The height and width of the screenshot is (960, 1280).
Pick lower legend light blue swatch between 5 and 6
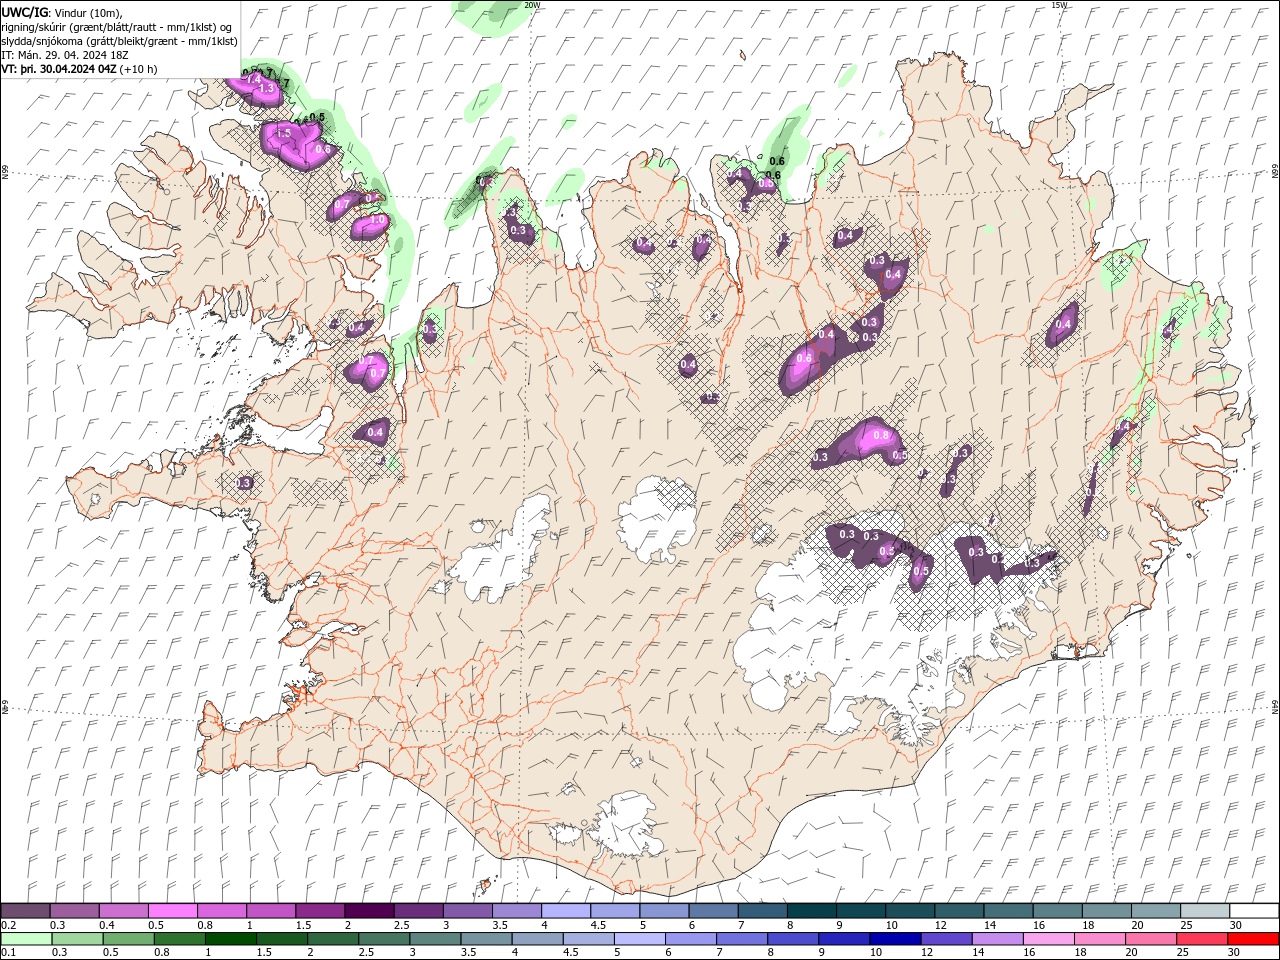639,939
